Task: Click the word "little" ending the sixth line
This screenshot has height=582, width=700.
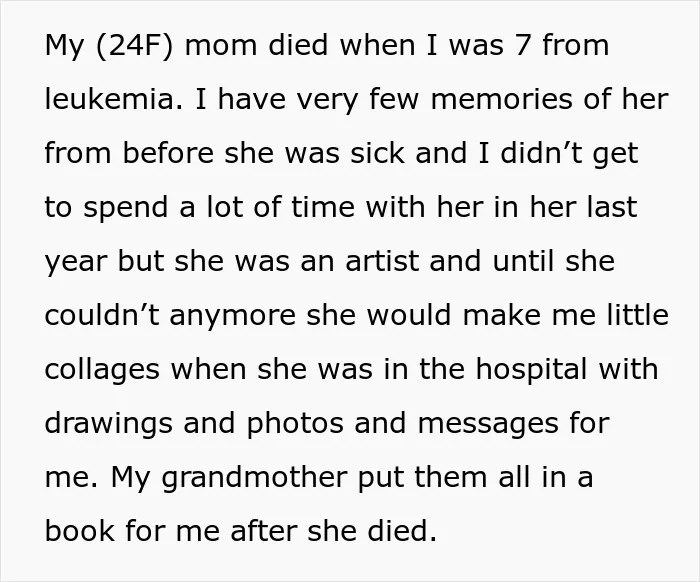Action: click(638, 314)
